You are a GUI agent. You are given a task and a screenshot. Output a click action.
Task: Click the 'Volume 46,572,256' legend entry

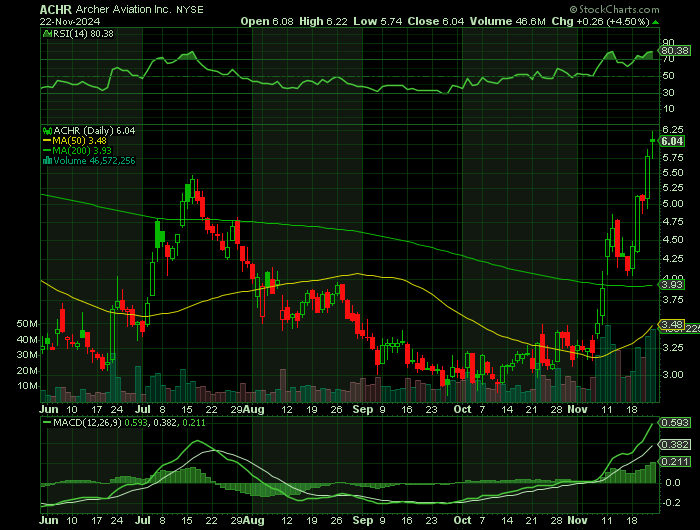tap(94, 161)
